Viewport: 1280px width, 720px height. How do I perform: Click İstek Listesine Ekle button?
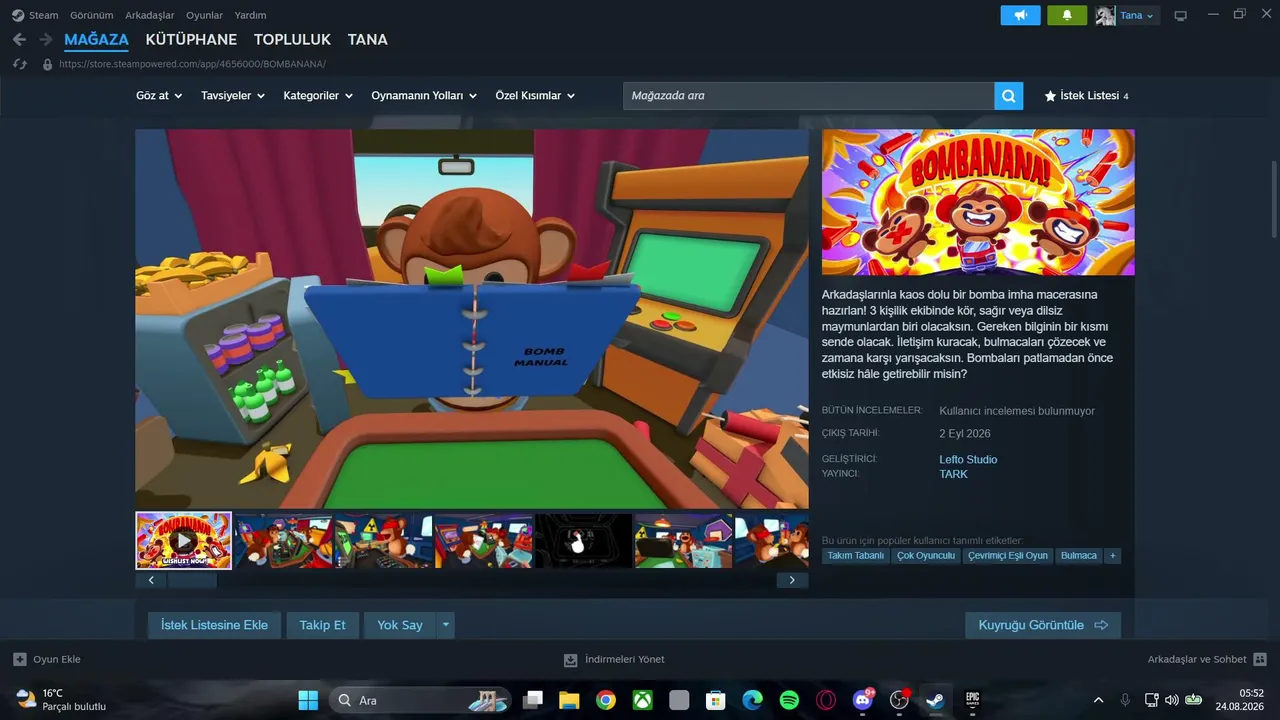tap(214, 625)
